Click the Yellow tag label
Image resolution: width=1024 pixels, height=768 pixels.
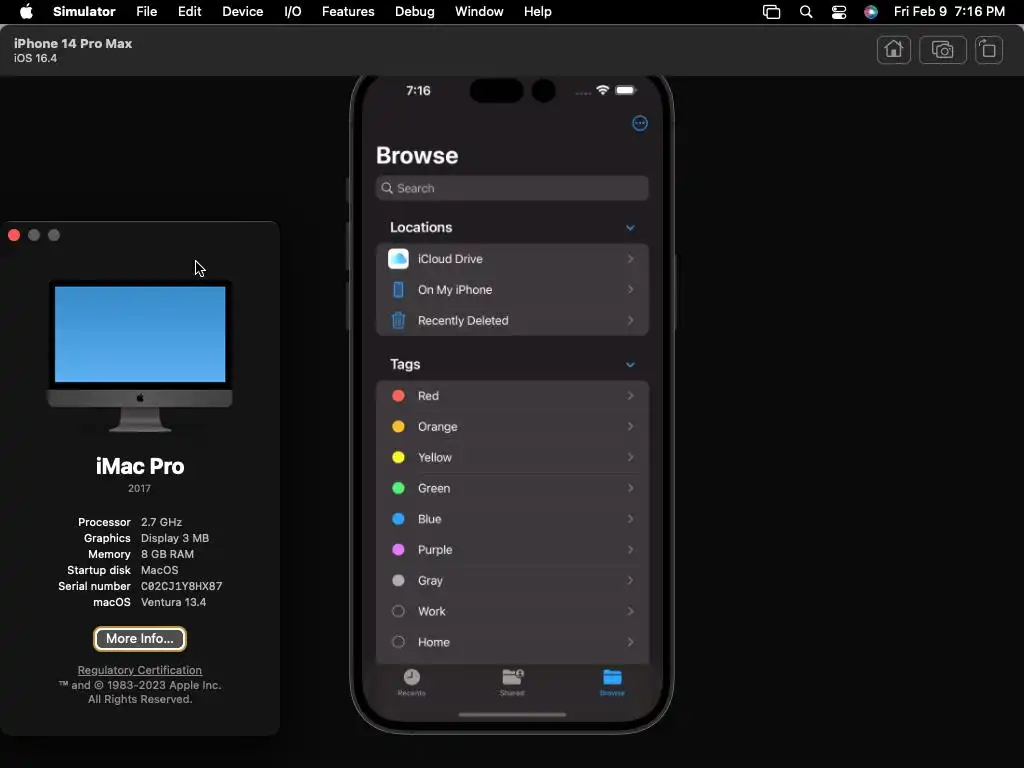tap(435, 457)
